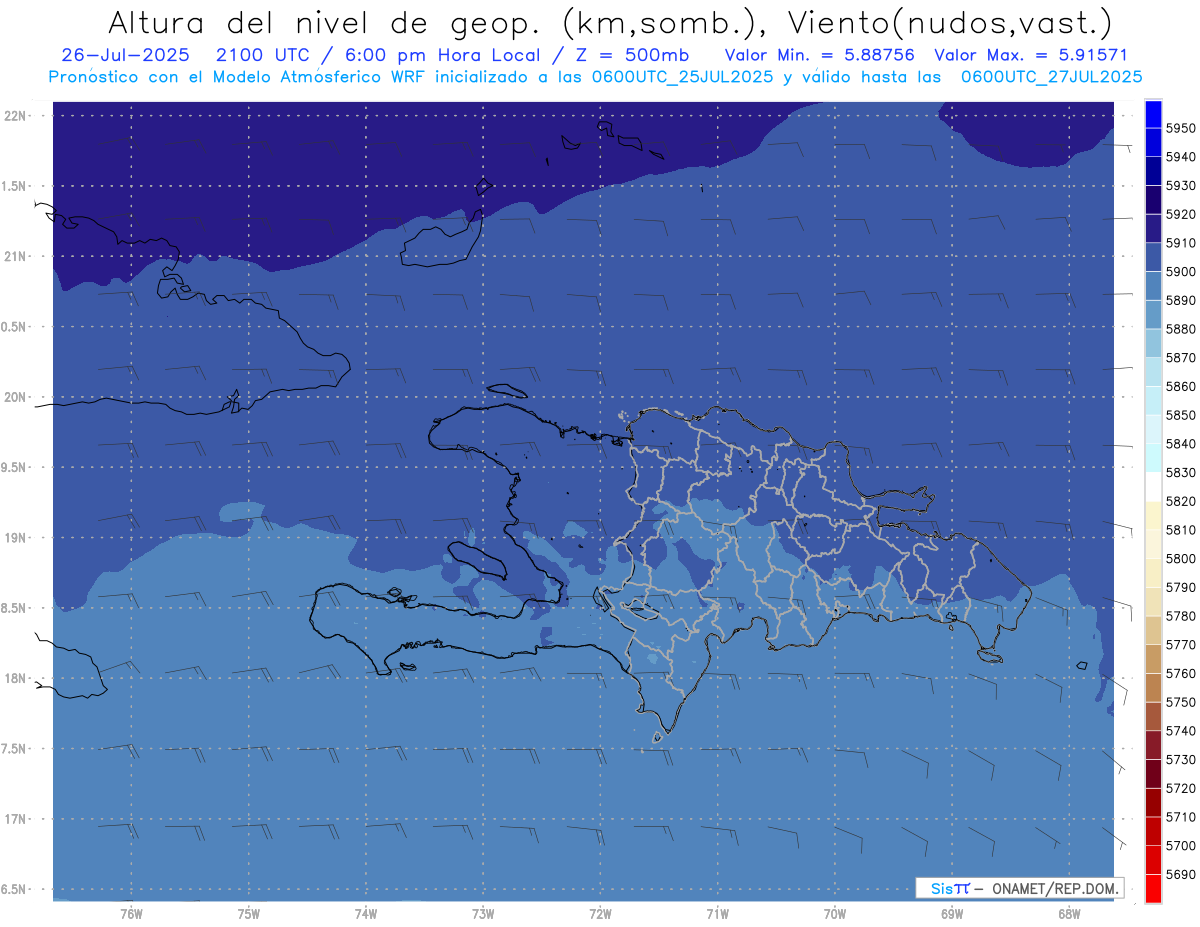Pick the bright blue swatch above 5950
The width and height of the screenshot is (1200, 927).
pos(1153,114)
